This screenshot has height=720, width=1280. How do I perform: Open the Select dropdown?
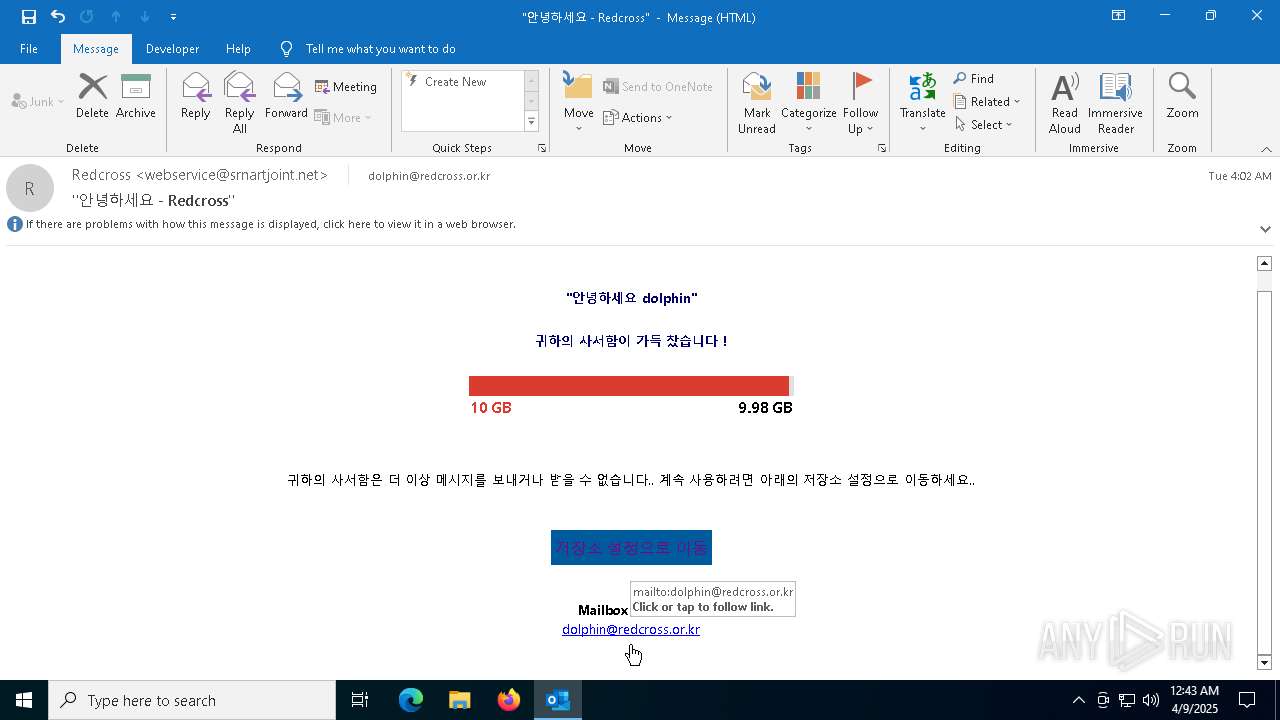984,125
